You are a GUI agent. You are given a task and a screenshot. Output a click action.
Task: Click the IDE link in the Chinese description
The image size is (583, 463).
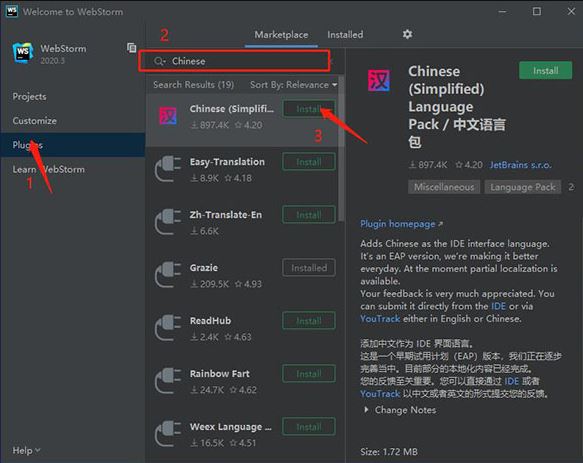(511, 381)
